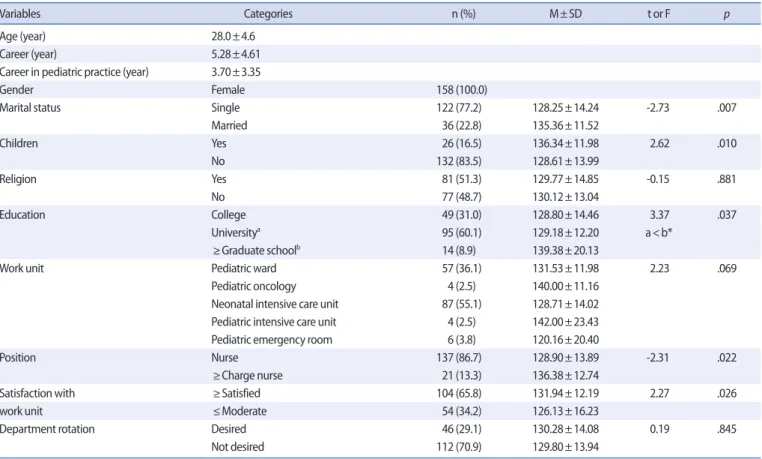Select the 'Work unit' row label

tap(22, 269)
